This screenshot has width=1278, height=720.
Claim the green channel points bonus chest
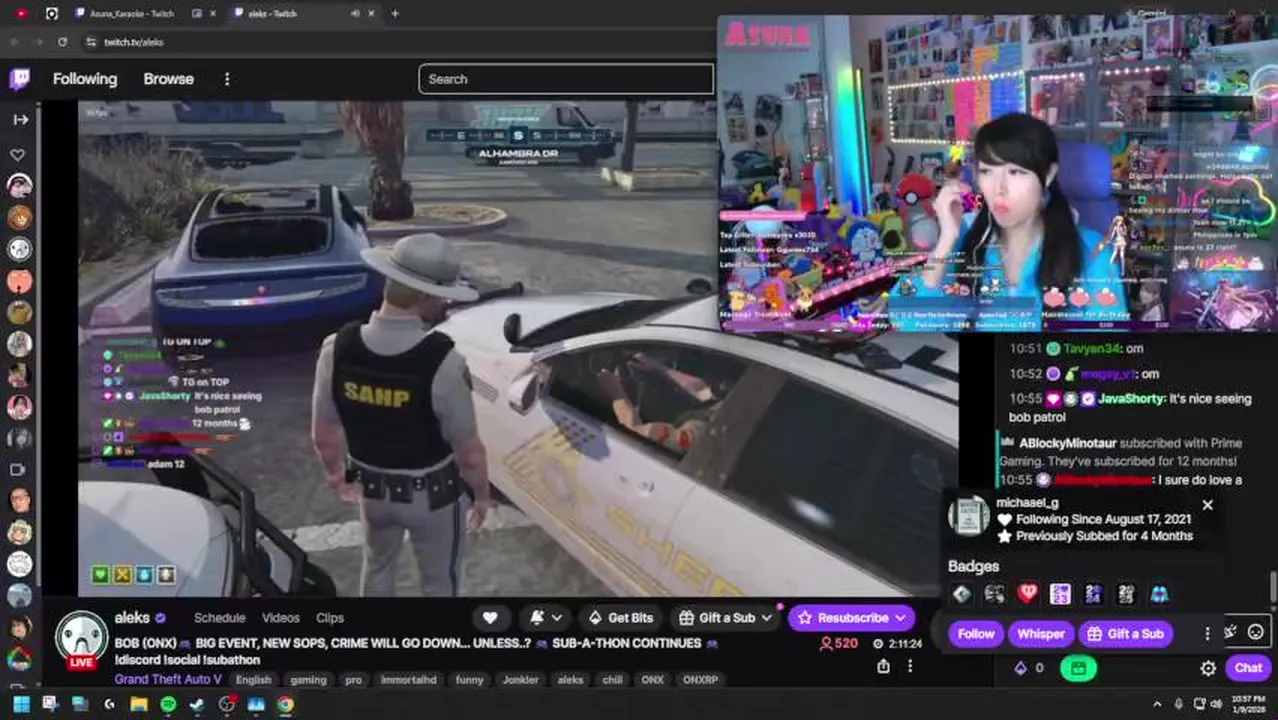(1078, 668)
